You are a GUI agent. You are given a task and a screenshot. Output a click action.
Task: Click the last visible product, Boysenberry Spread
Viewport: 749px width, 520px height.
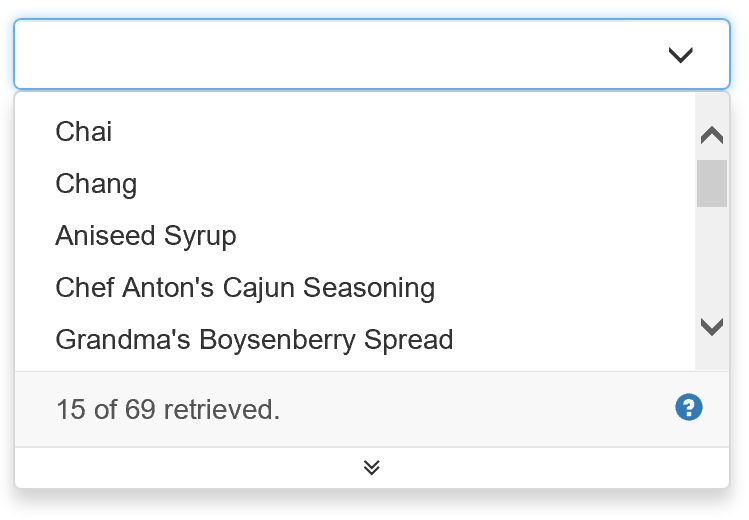tap(254, 339)
